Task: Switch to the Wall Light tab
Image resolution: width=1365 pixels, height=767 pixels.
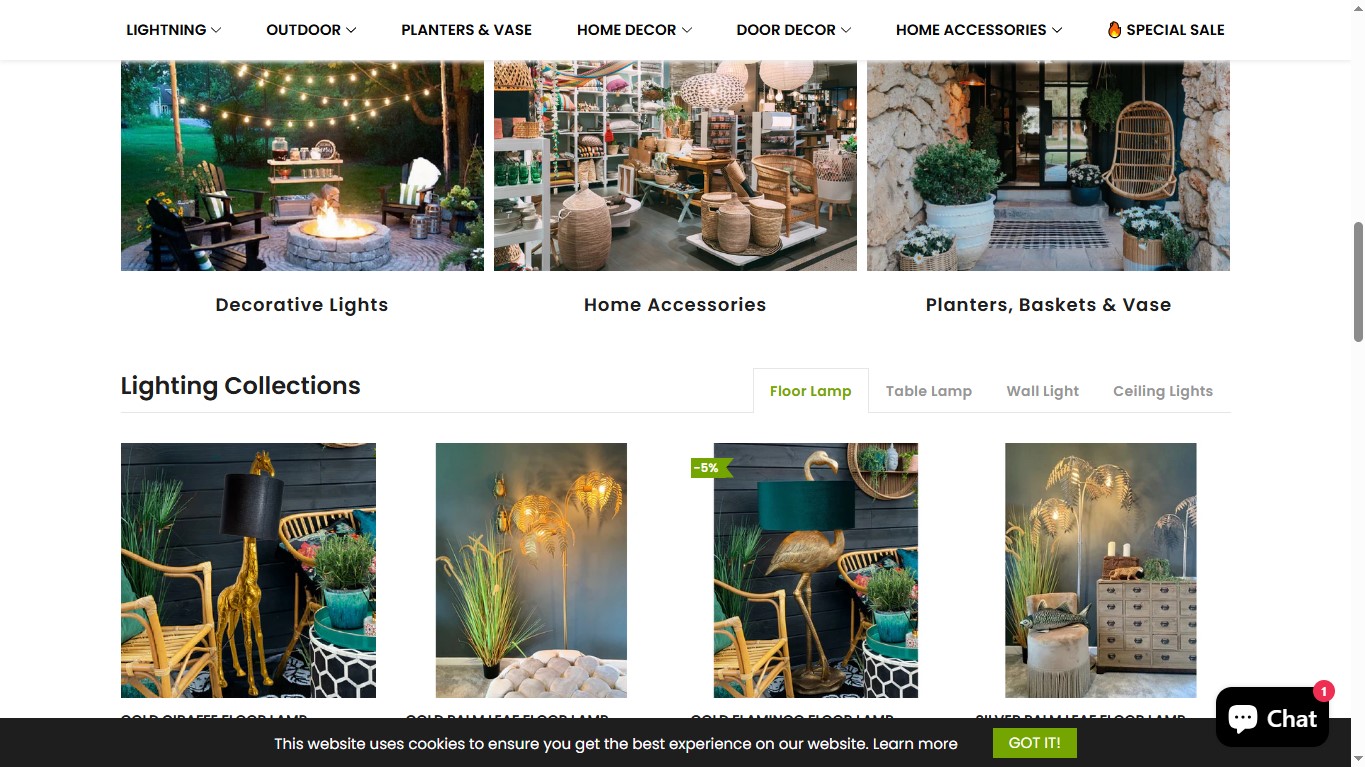Action: click(1042, 391)
